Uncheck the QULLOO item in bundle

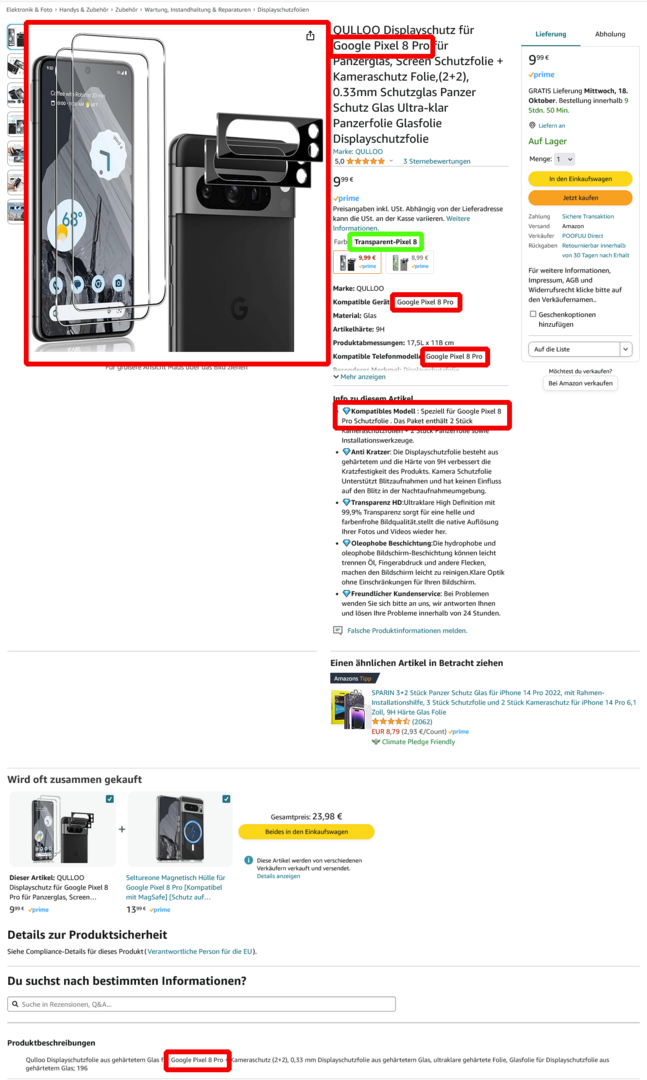click(110, 799)
